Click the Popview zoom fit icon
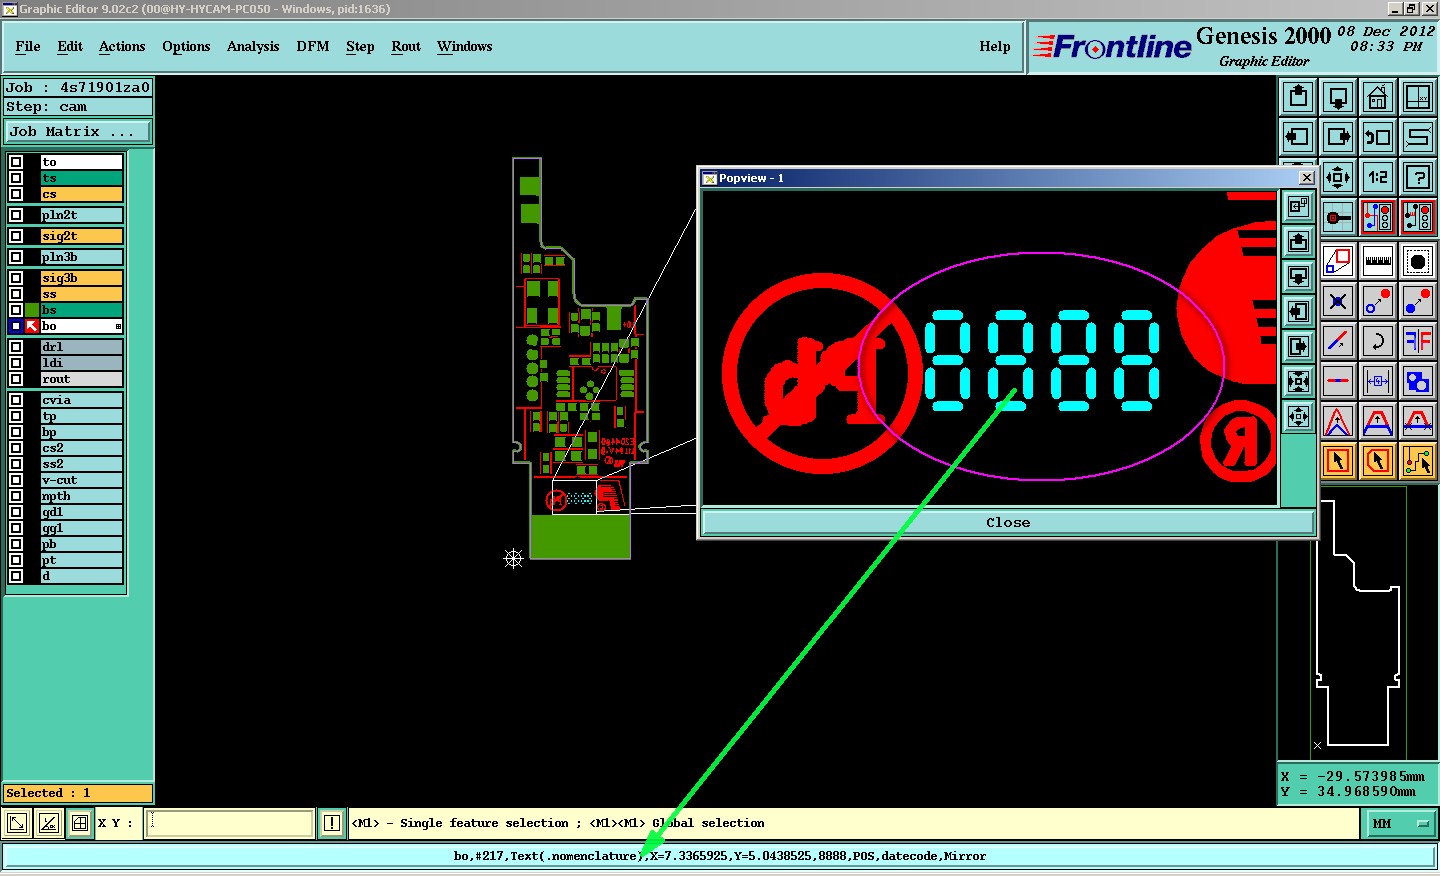 (1298, 381)
